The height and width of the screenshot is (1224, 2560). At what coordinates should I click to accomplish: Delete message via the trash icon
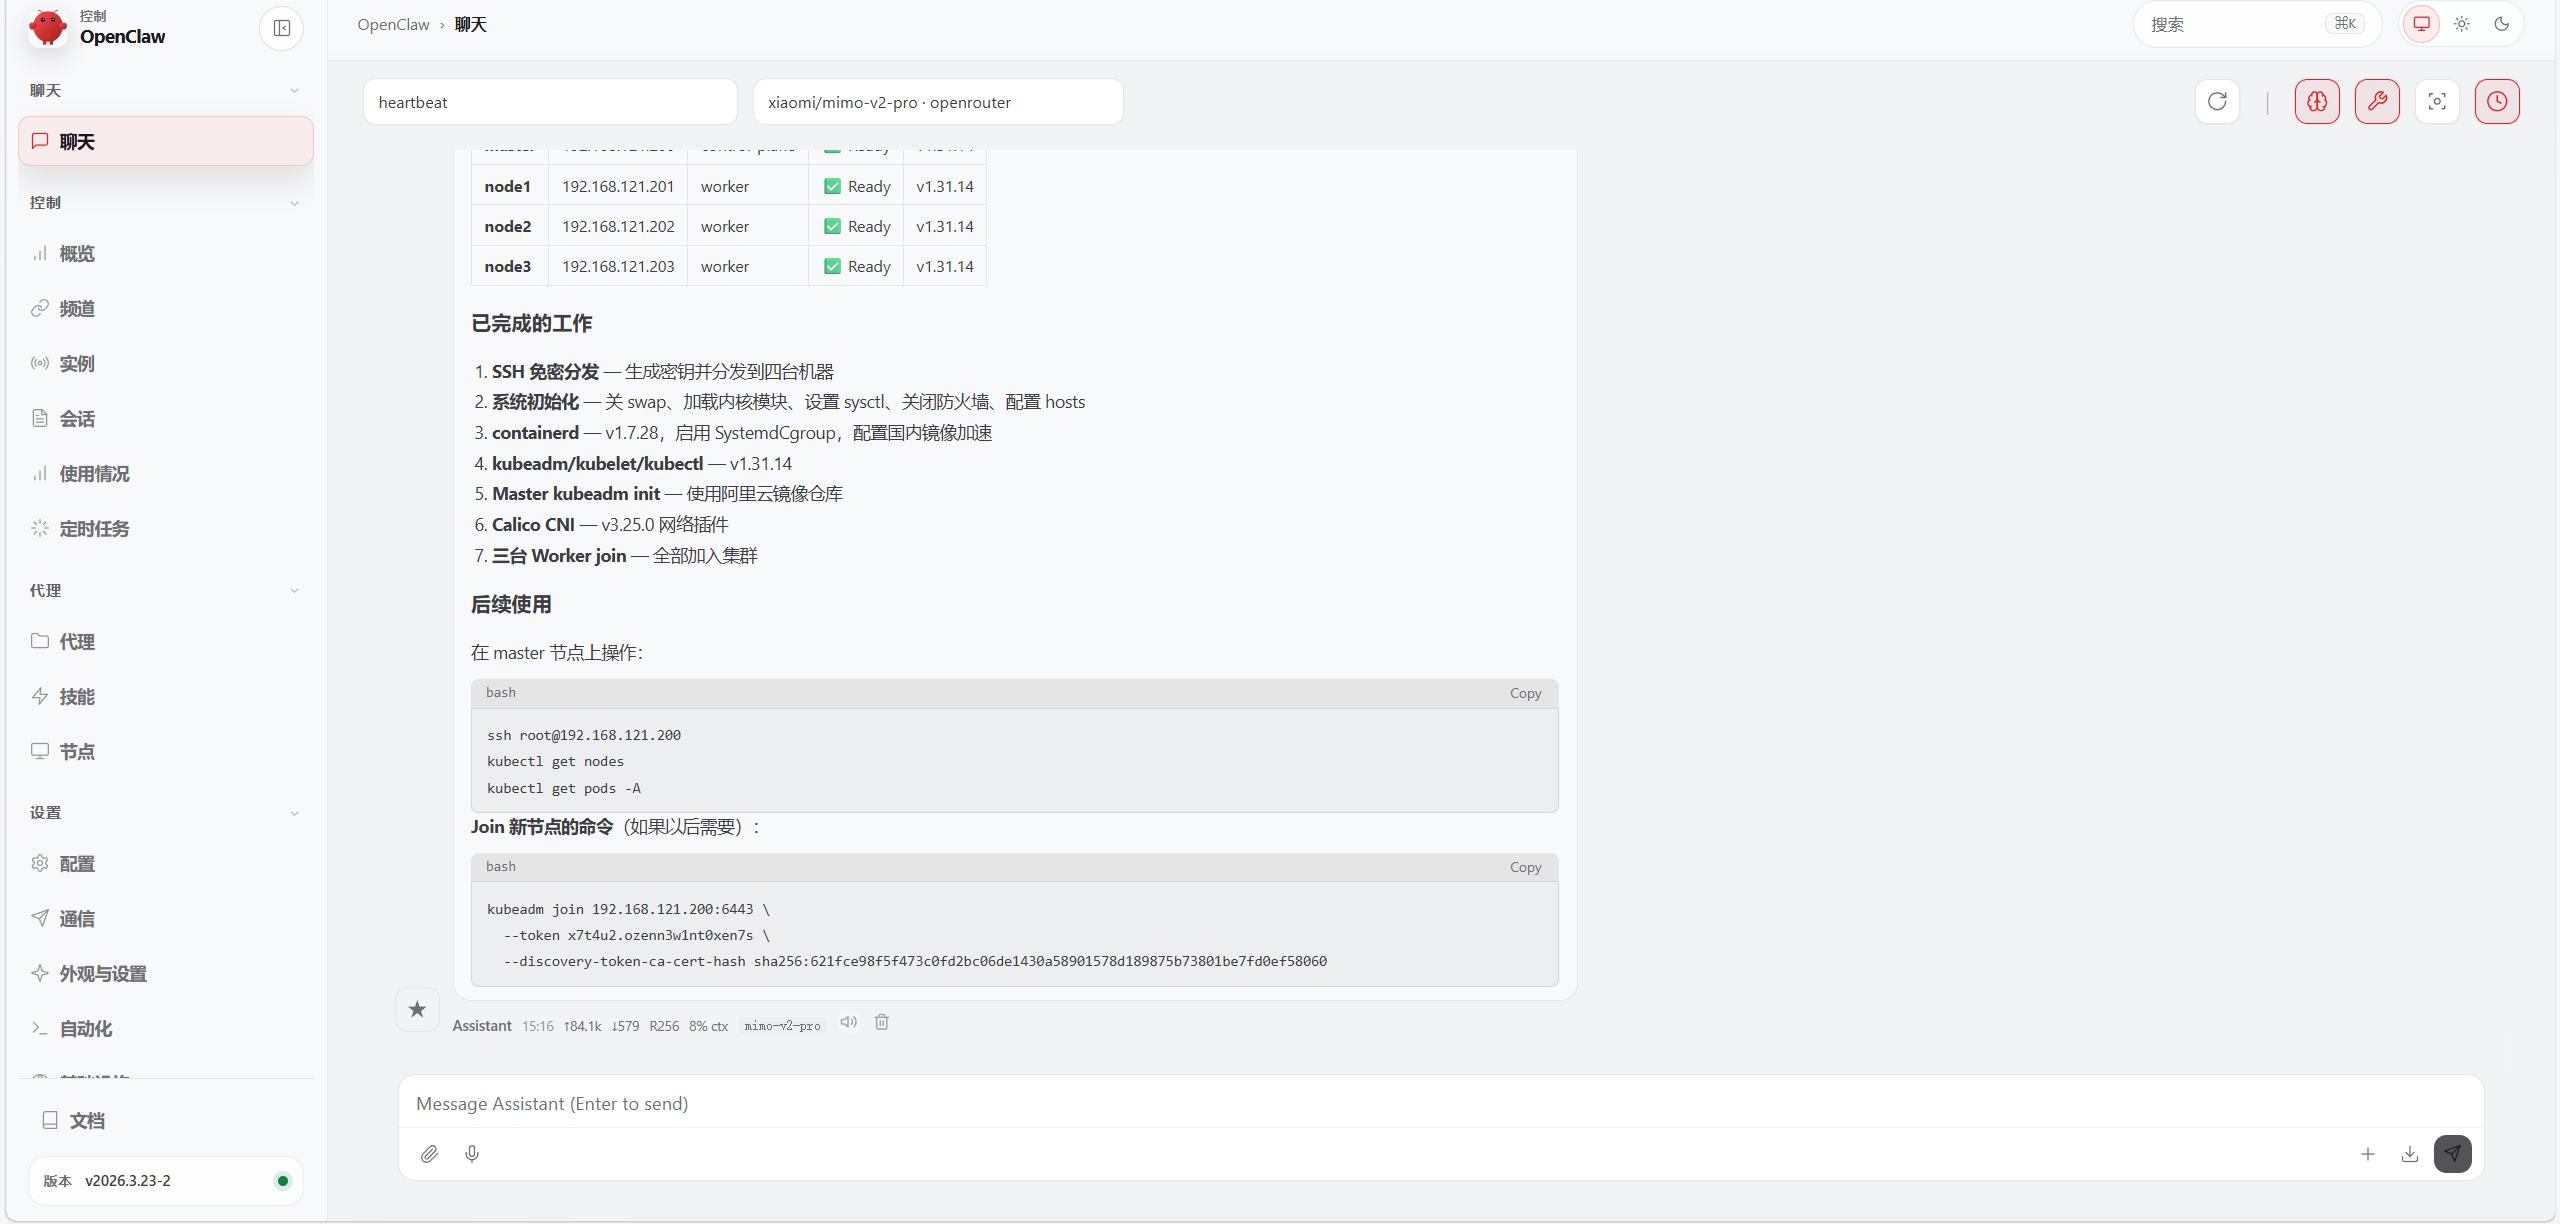(x=881, y=1022)
